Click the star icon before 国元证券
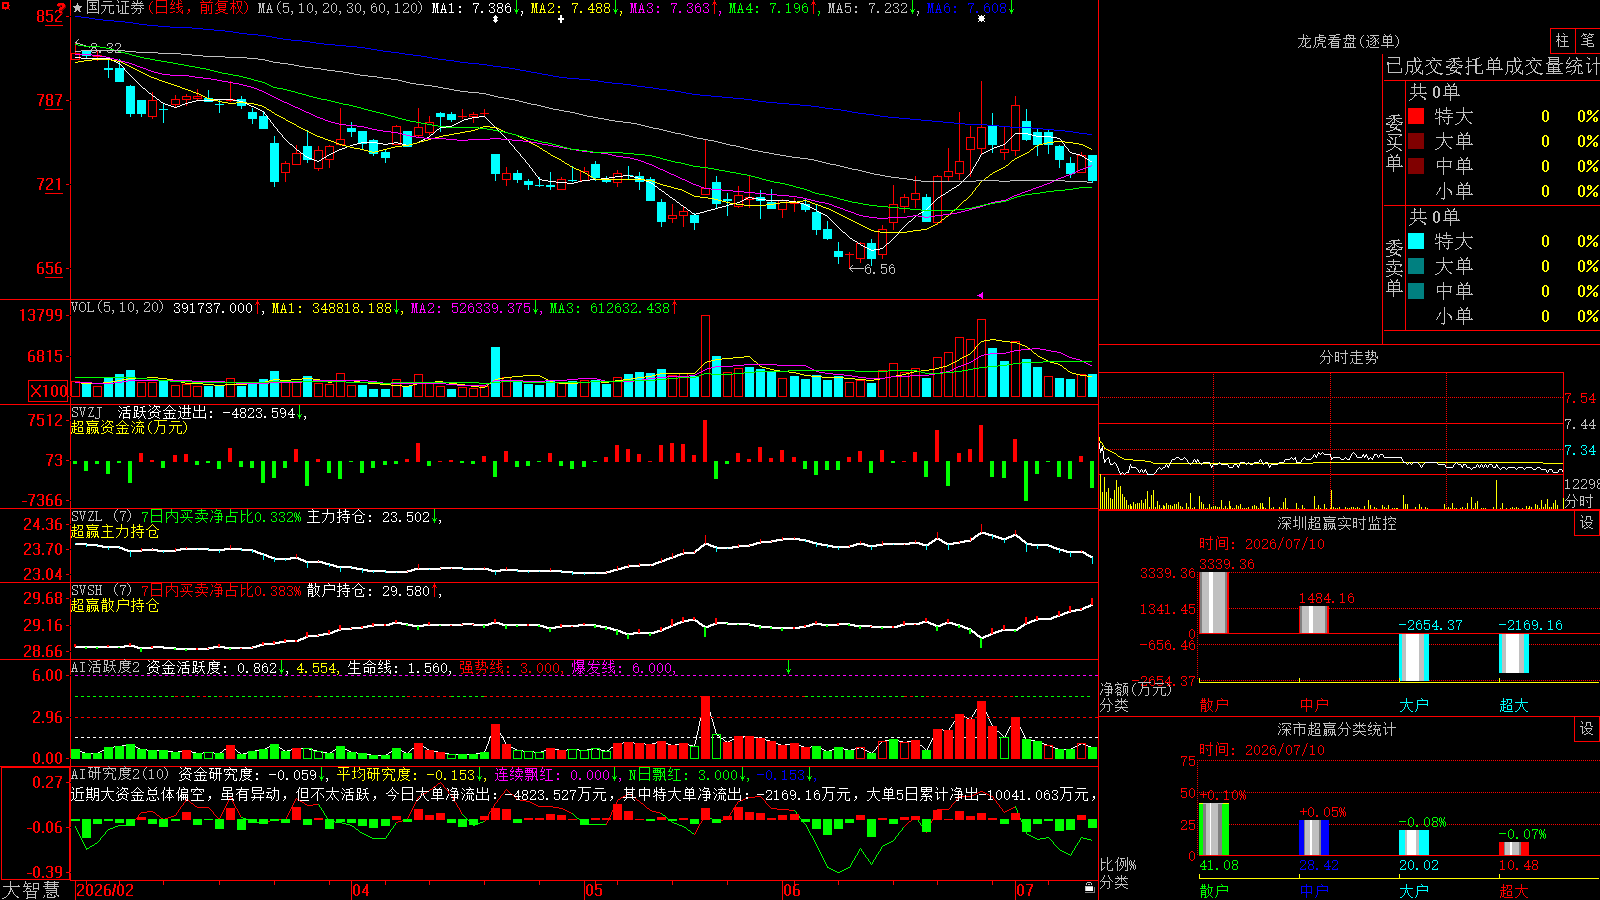1600x900 pixels. tap(78, 8)
